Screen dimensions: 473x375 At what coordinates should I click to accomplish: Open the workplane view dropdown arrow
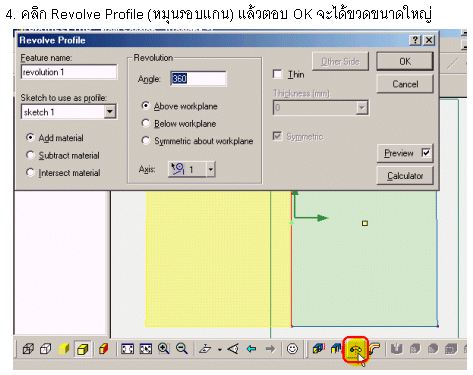tap(220, 350)
